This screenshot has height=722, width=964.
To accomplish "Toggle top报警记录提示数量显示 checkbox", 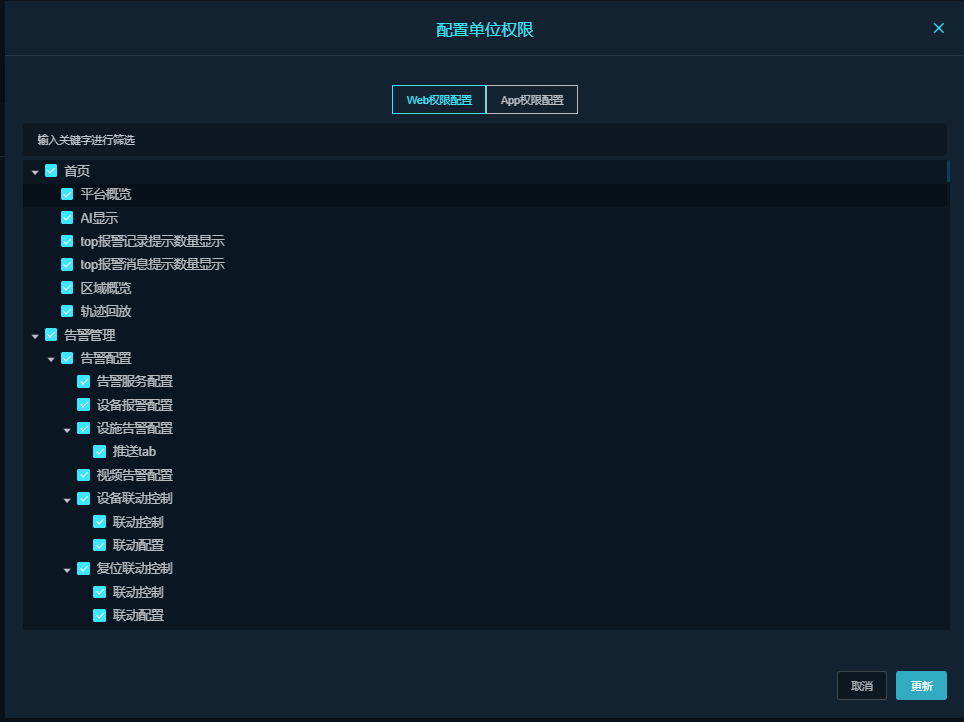I will 67,241.
